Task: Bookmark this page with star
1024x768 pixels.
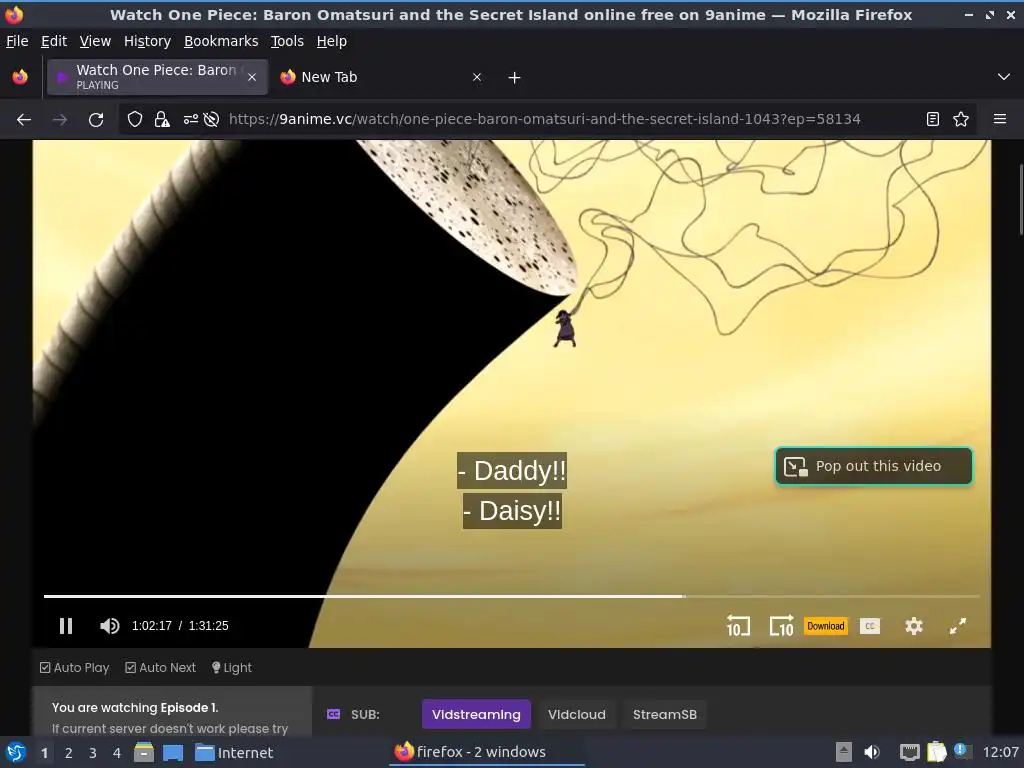Action: [x=961, y=120]
